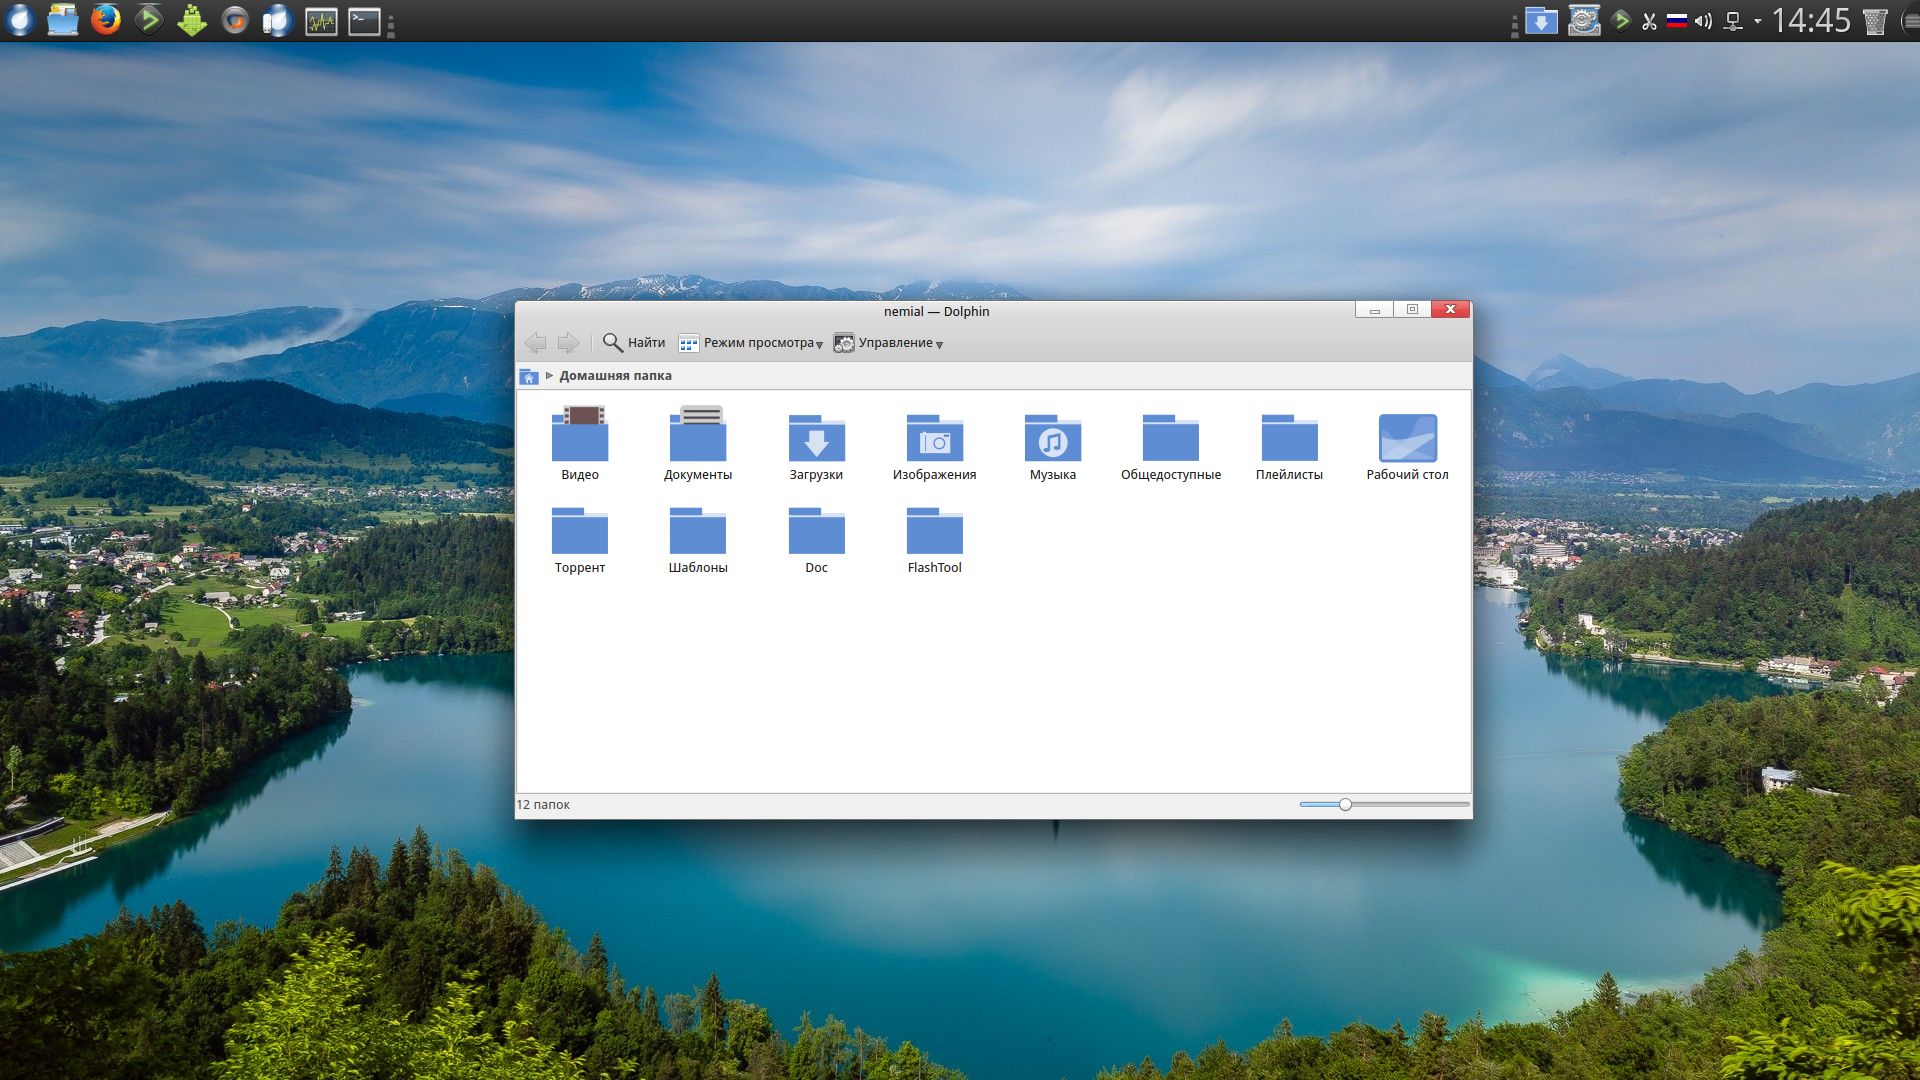
Task: Select the FlashTool folder
Action: [x=934, y=538]
